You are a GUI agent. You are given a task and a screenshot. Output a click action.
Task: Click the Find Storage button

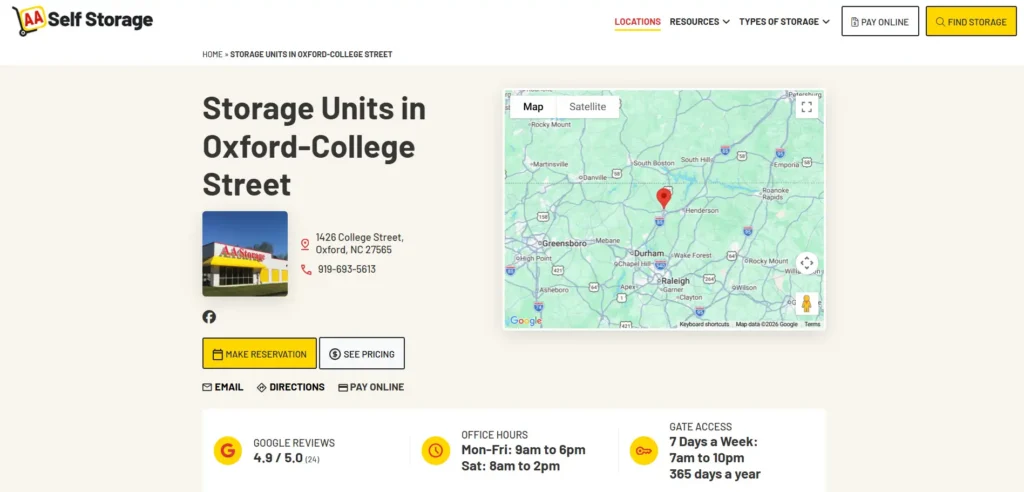coord(971,22)
